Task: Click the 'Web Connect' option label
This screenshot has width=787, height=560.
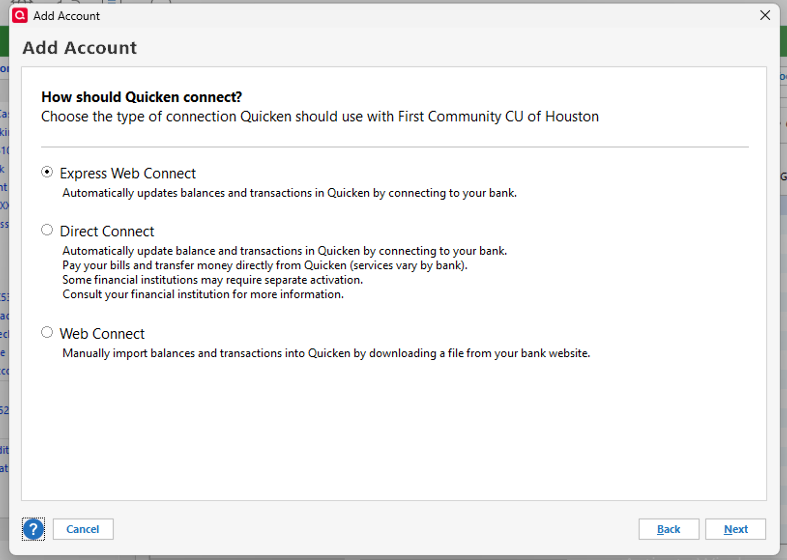Action: [x=102, y=334]
